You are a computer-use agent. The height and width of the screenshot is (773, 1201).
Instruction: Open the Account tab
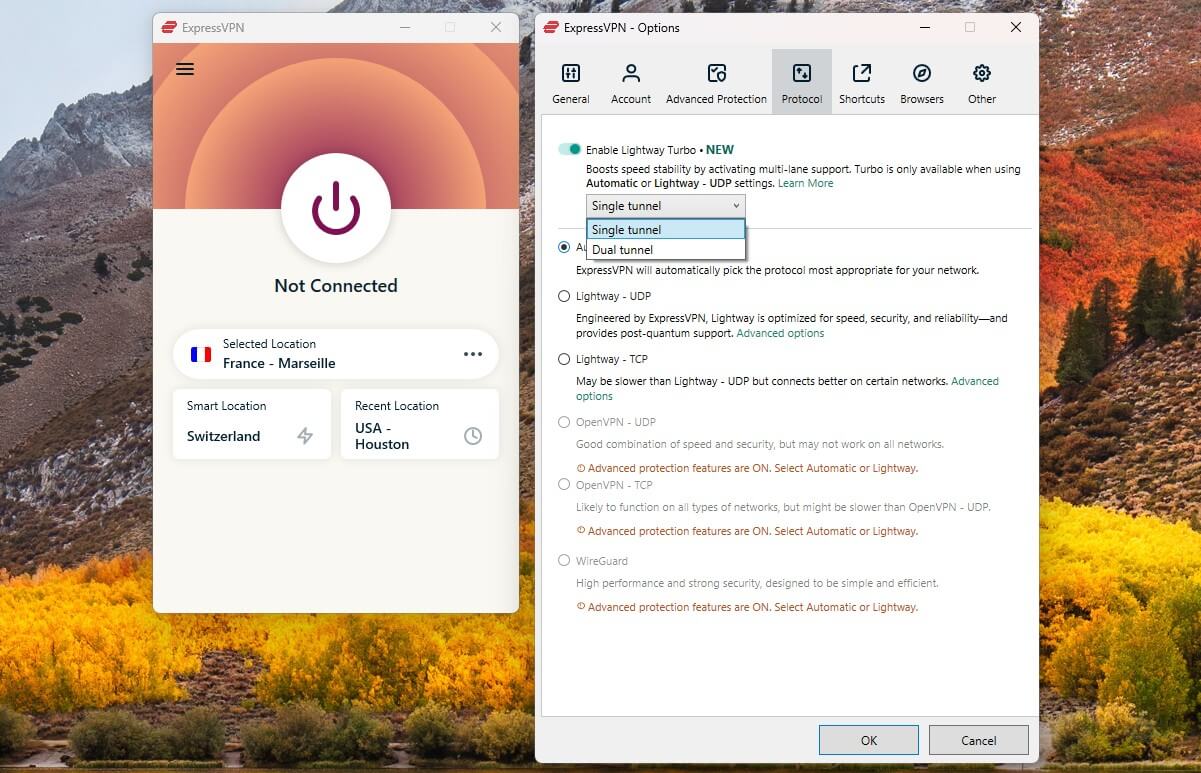pyautogui.click(x=631, y=82)
